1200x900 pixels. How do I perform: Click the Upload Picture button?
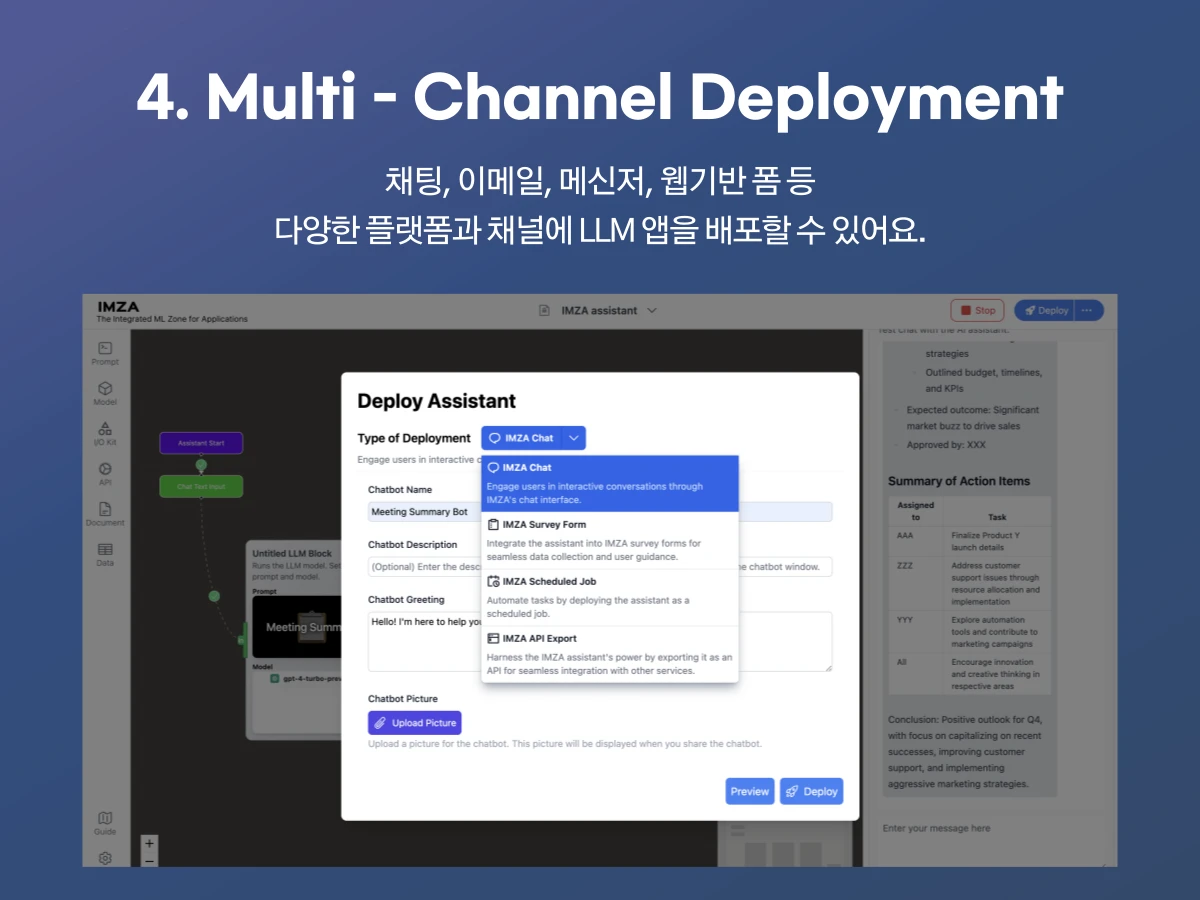pyautogui.click(x=415, y=723)
